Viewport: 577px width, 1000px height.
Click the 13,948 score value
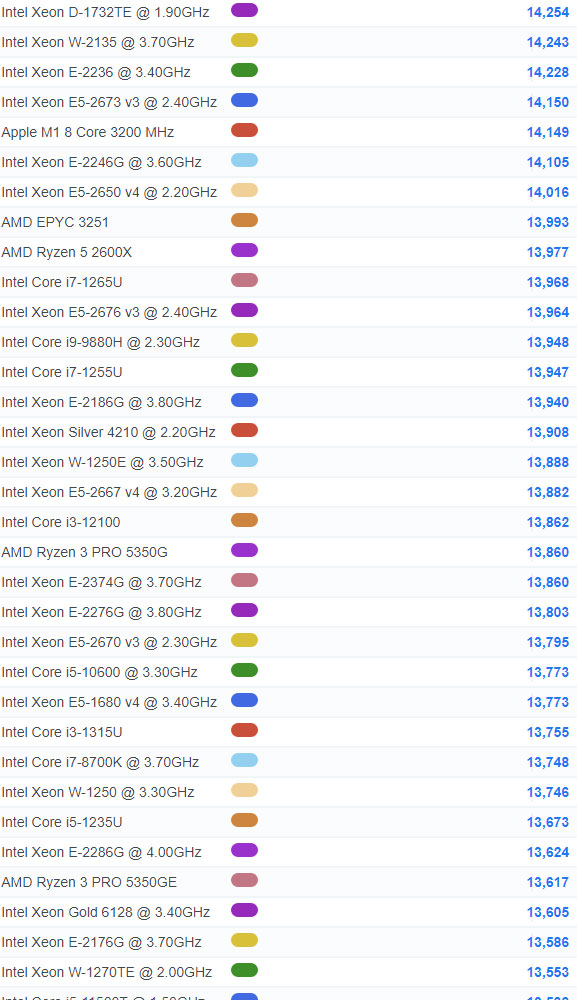548,342
